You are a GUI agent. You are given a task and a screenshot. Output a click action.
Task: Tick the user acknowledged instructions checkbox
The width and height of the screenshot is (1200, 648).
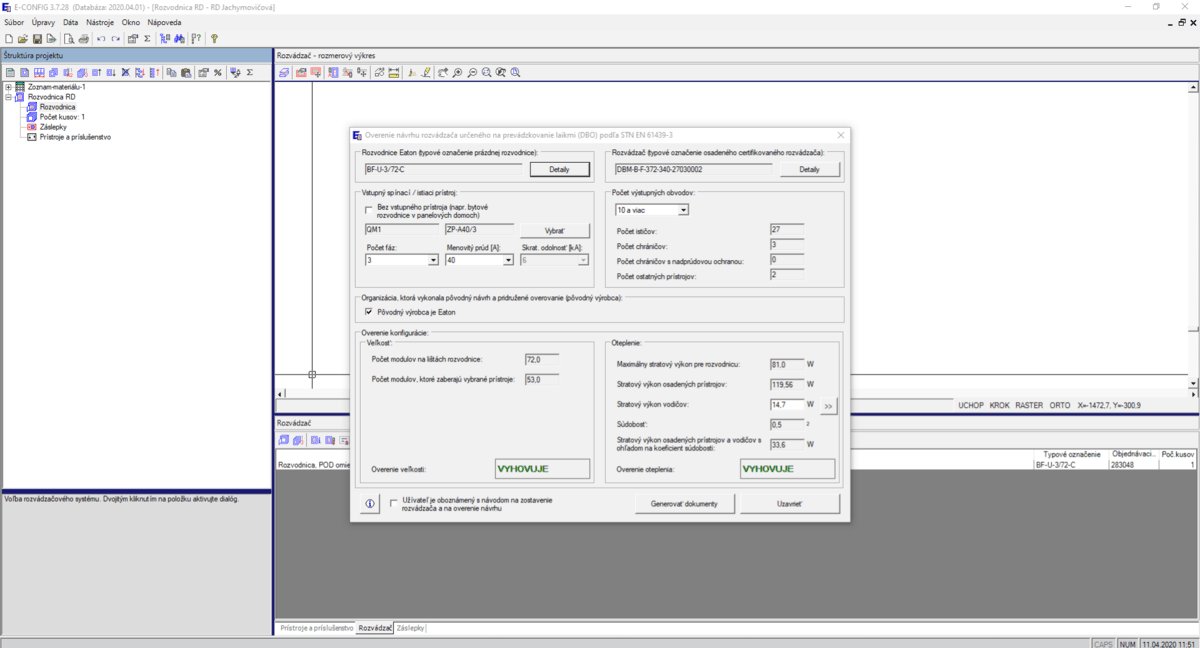(x=394, y=504)
